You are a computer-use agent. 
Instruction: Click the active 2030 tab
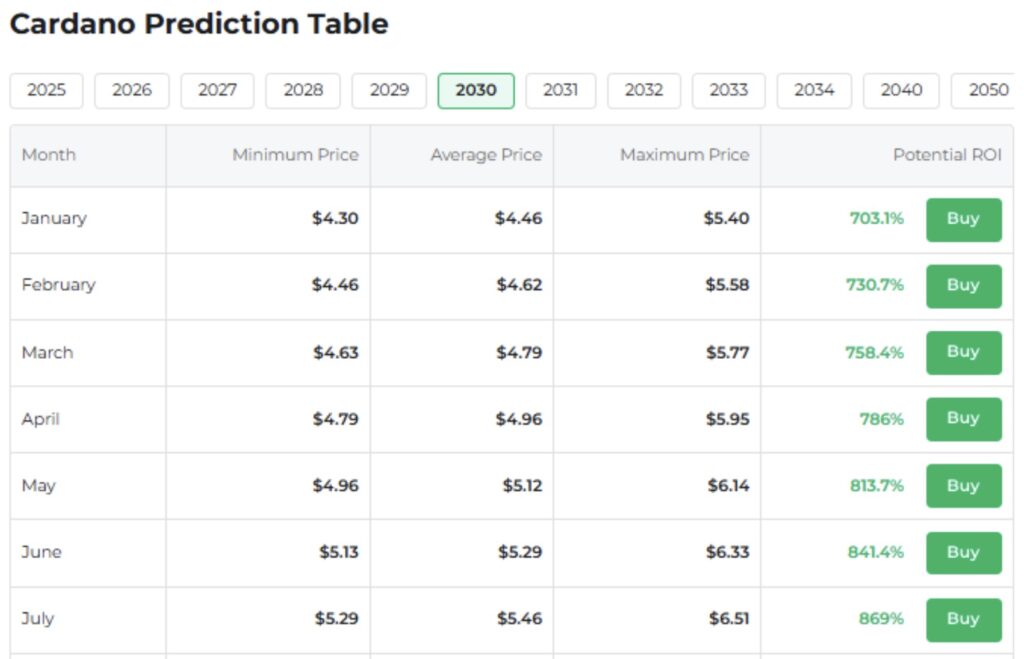(476, 90)
